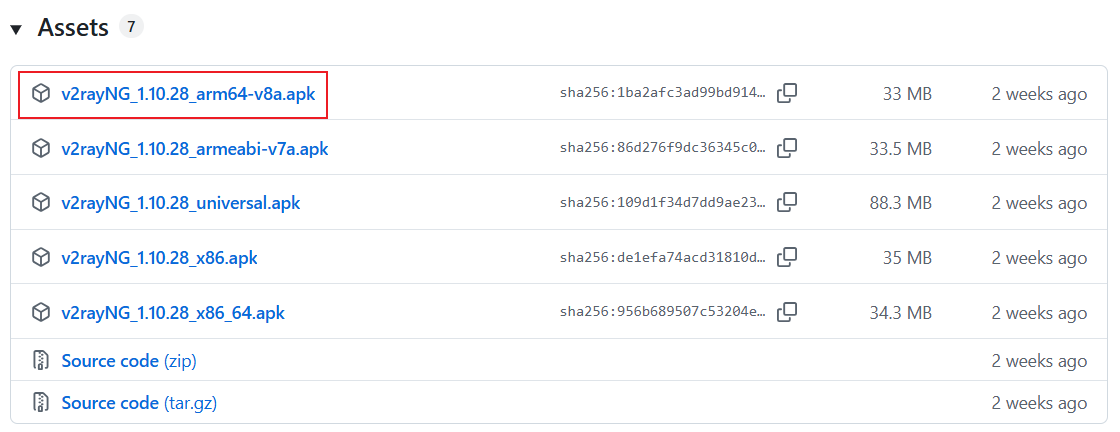This screenshot has width=1120, height=432.
Task: Download Source code (zip) archive
Action: coord(128,360)
